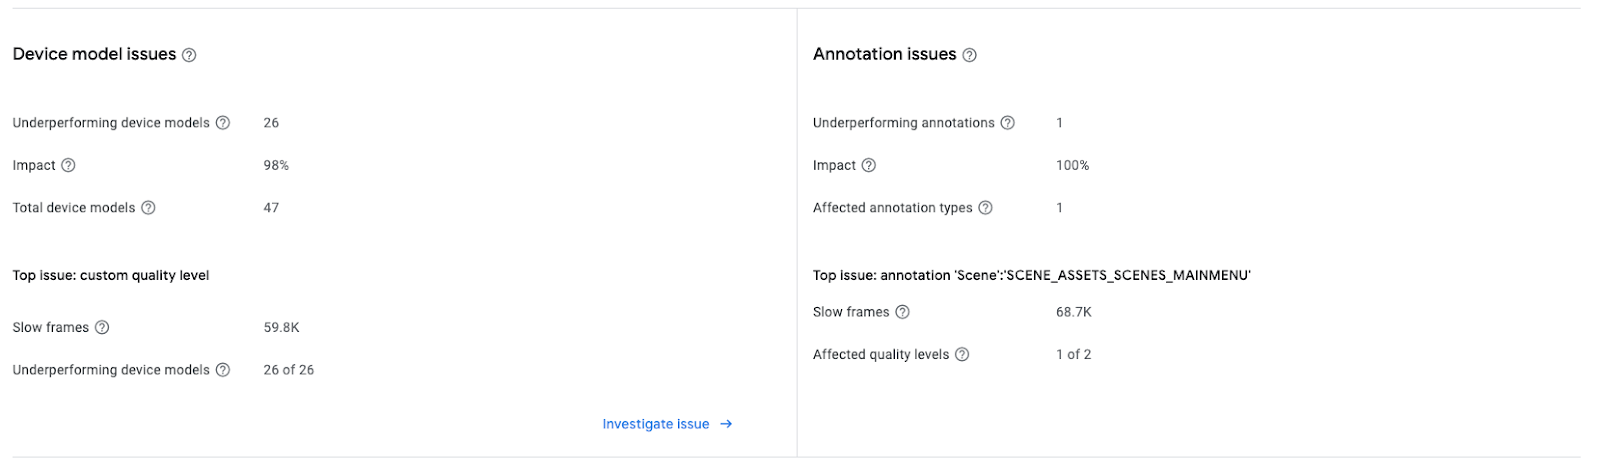The height and width of the screenshot is (473, 1600).
Task: Open help for Underperforming device models showing 26 of 26
Action: (x=223, y=370)
